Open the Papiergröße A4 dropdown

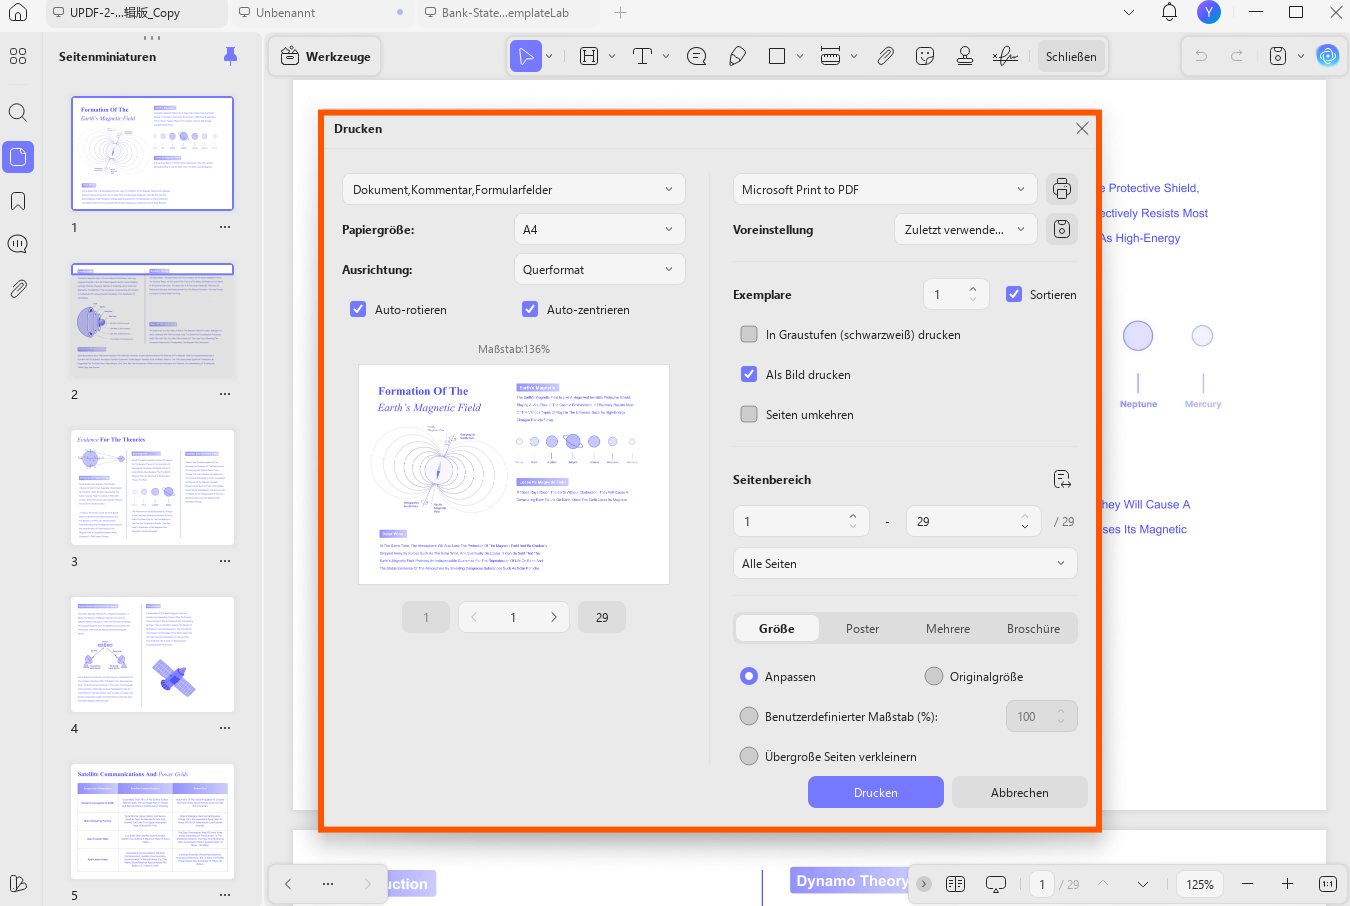600,229
